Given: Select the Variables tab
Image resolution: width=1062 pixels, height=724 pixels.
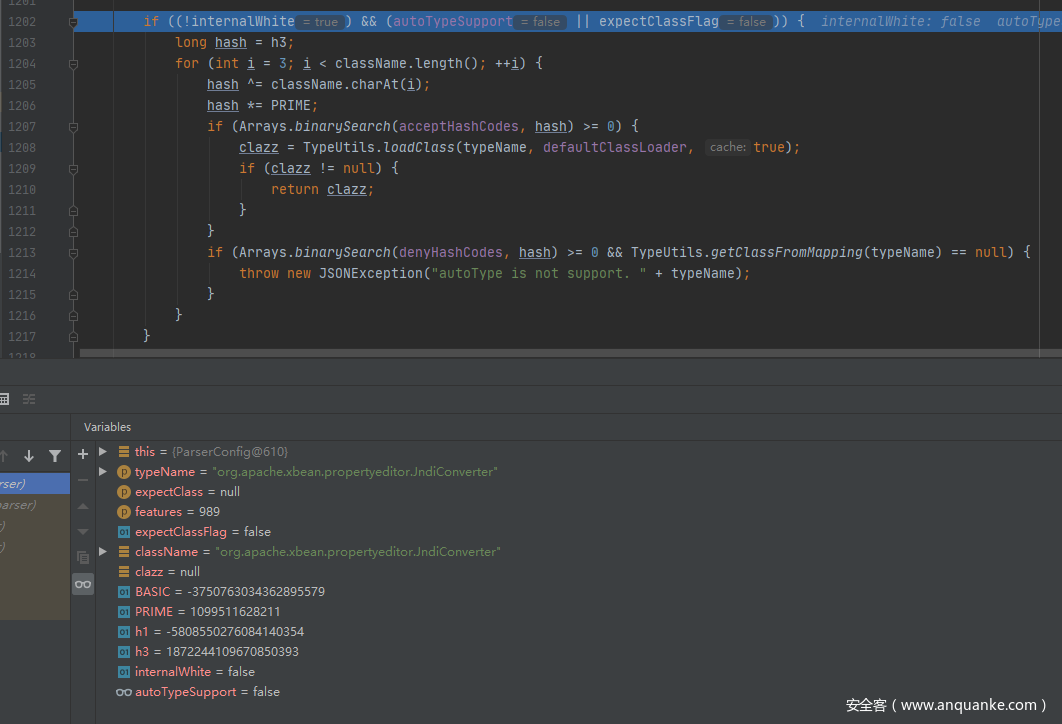Looking at the screenshot, I should [107, 427].
